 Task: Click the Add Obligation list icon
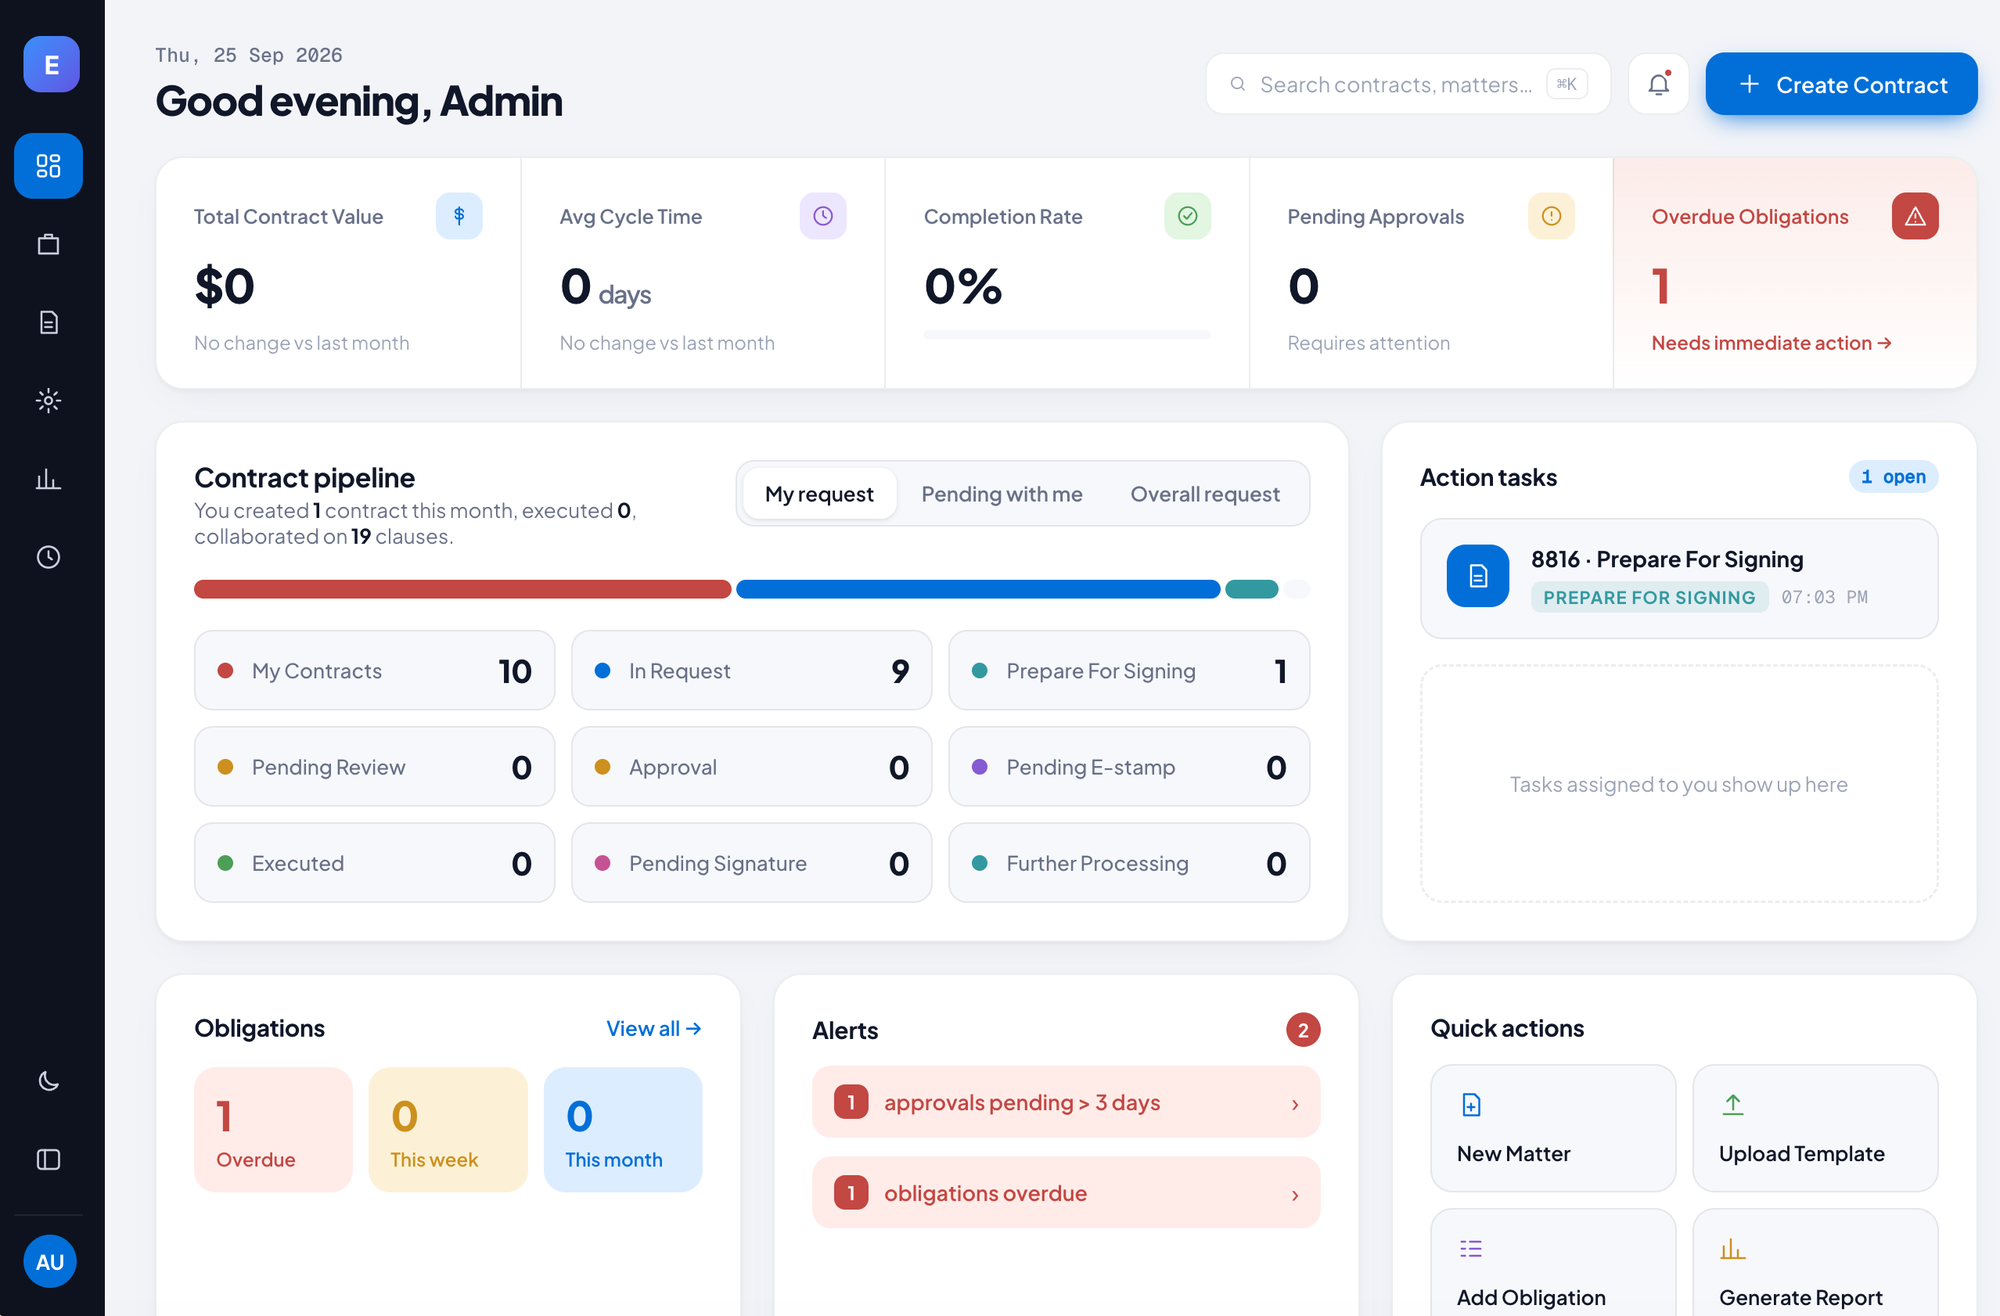[1471, 1249]
